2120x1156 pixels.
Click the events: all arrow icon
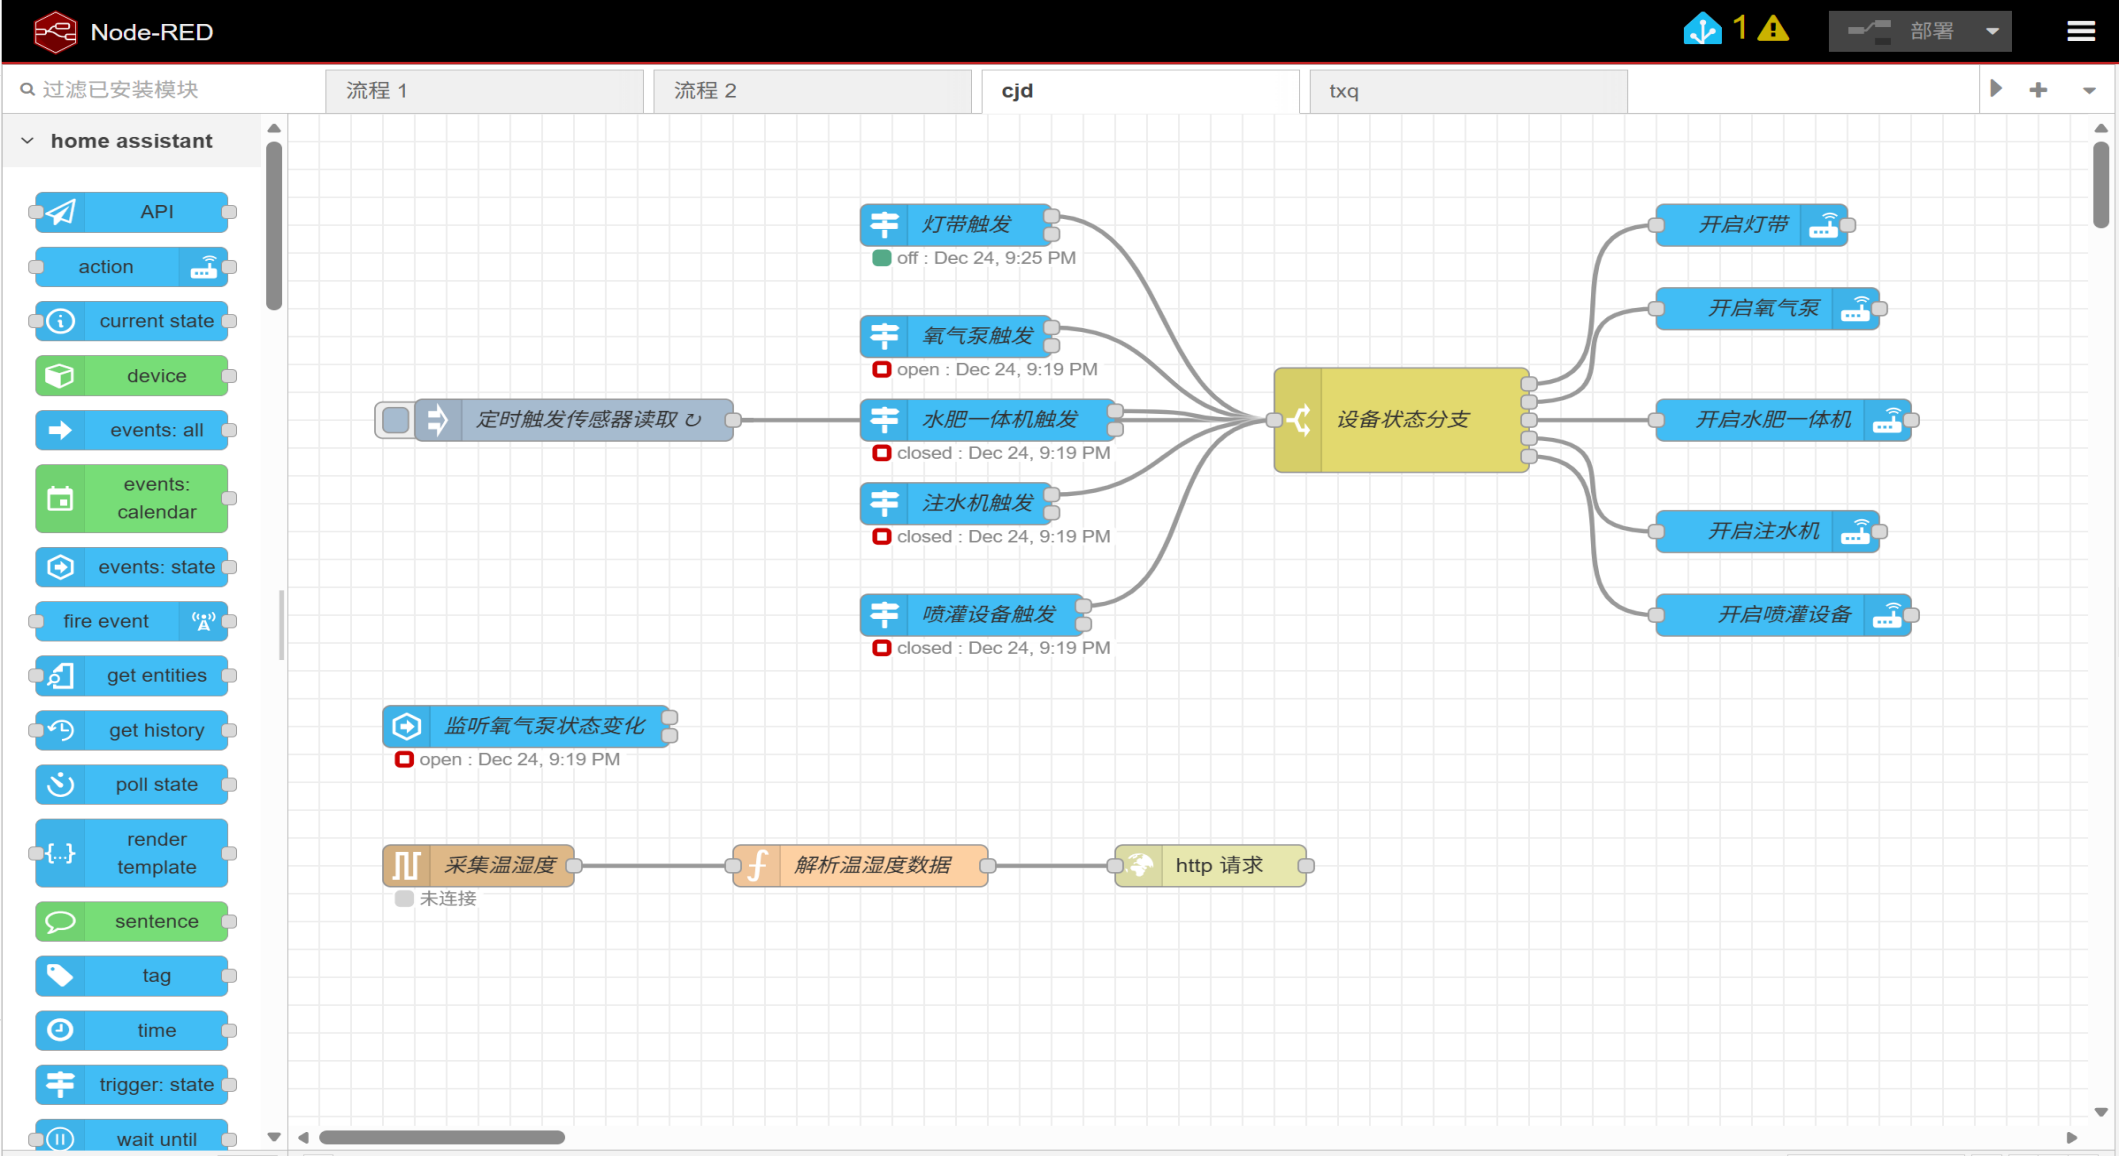click(x=60, y=430)
